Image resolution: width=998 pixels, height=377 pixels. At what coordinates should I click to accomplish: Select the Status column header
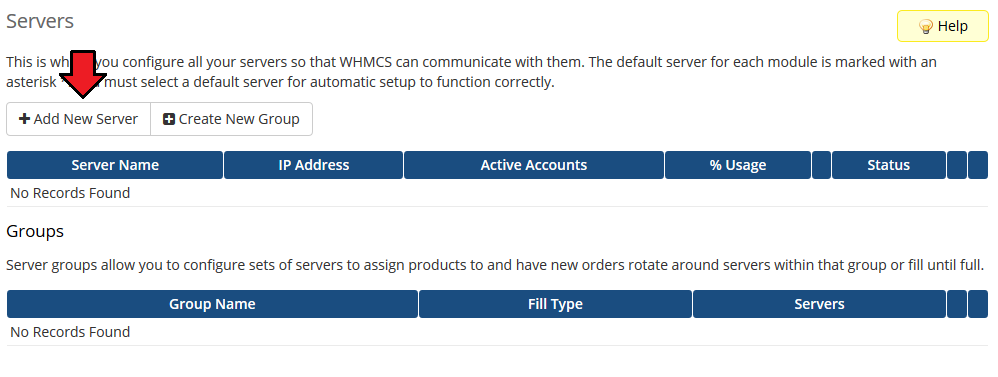pyautogui.click(x=889, y=165)
